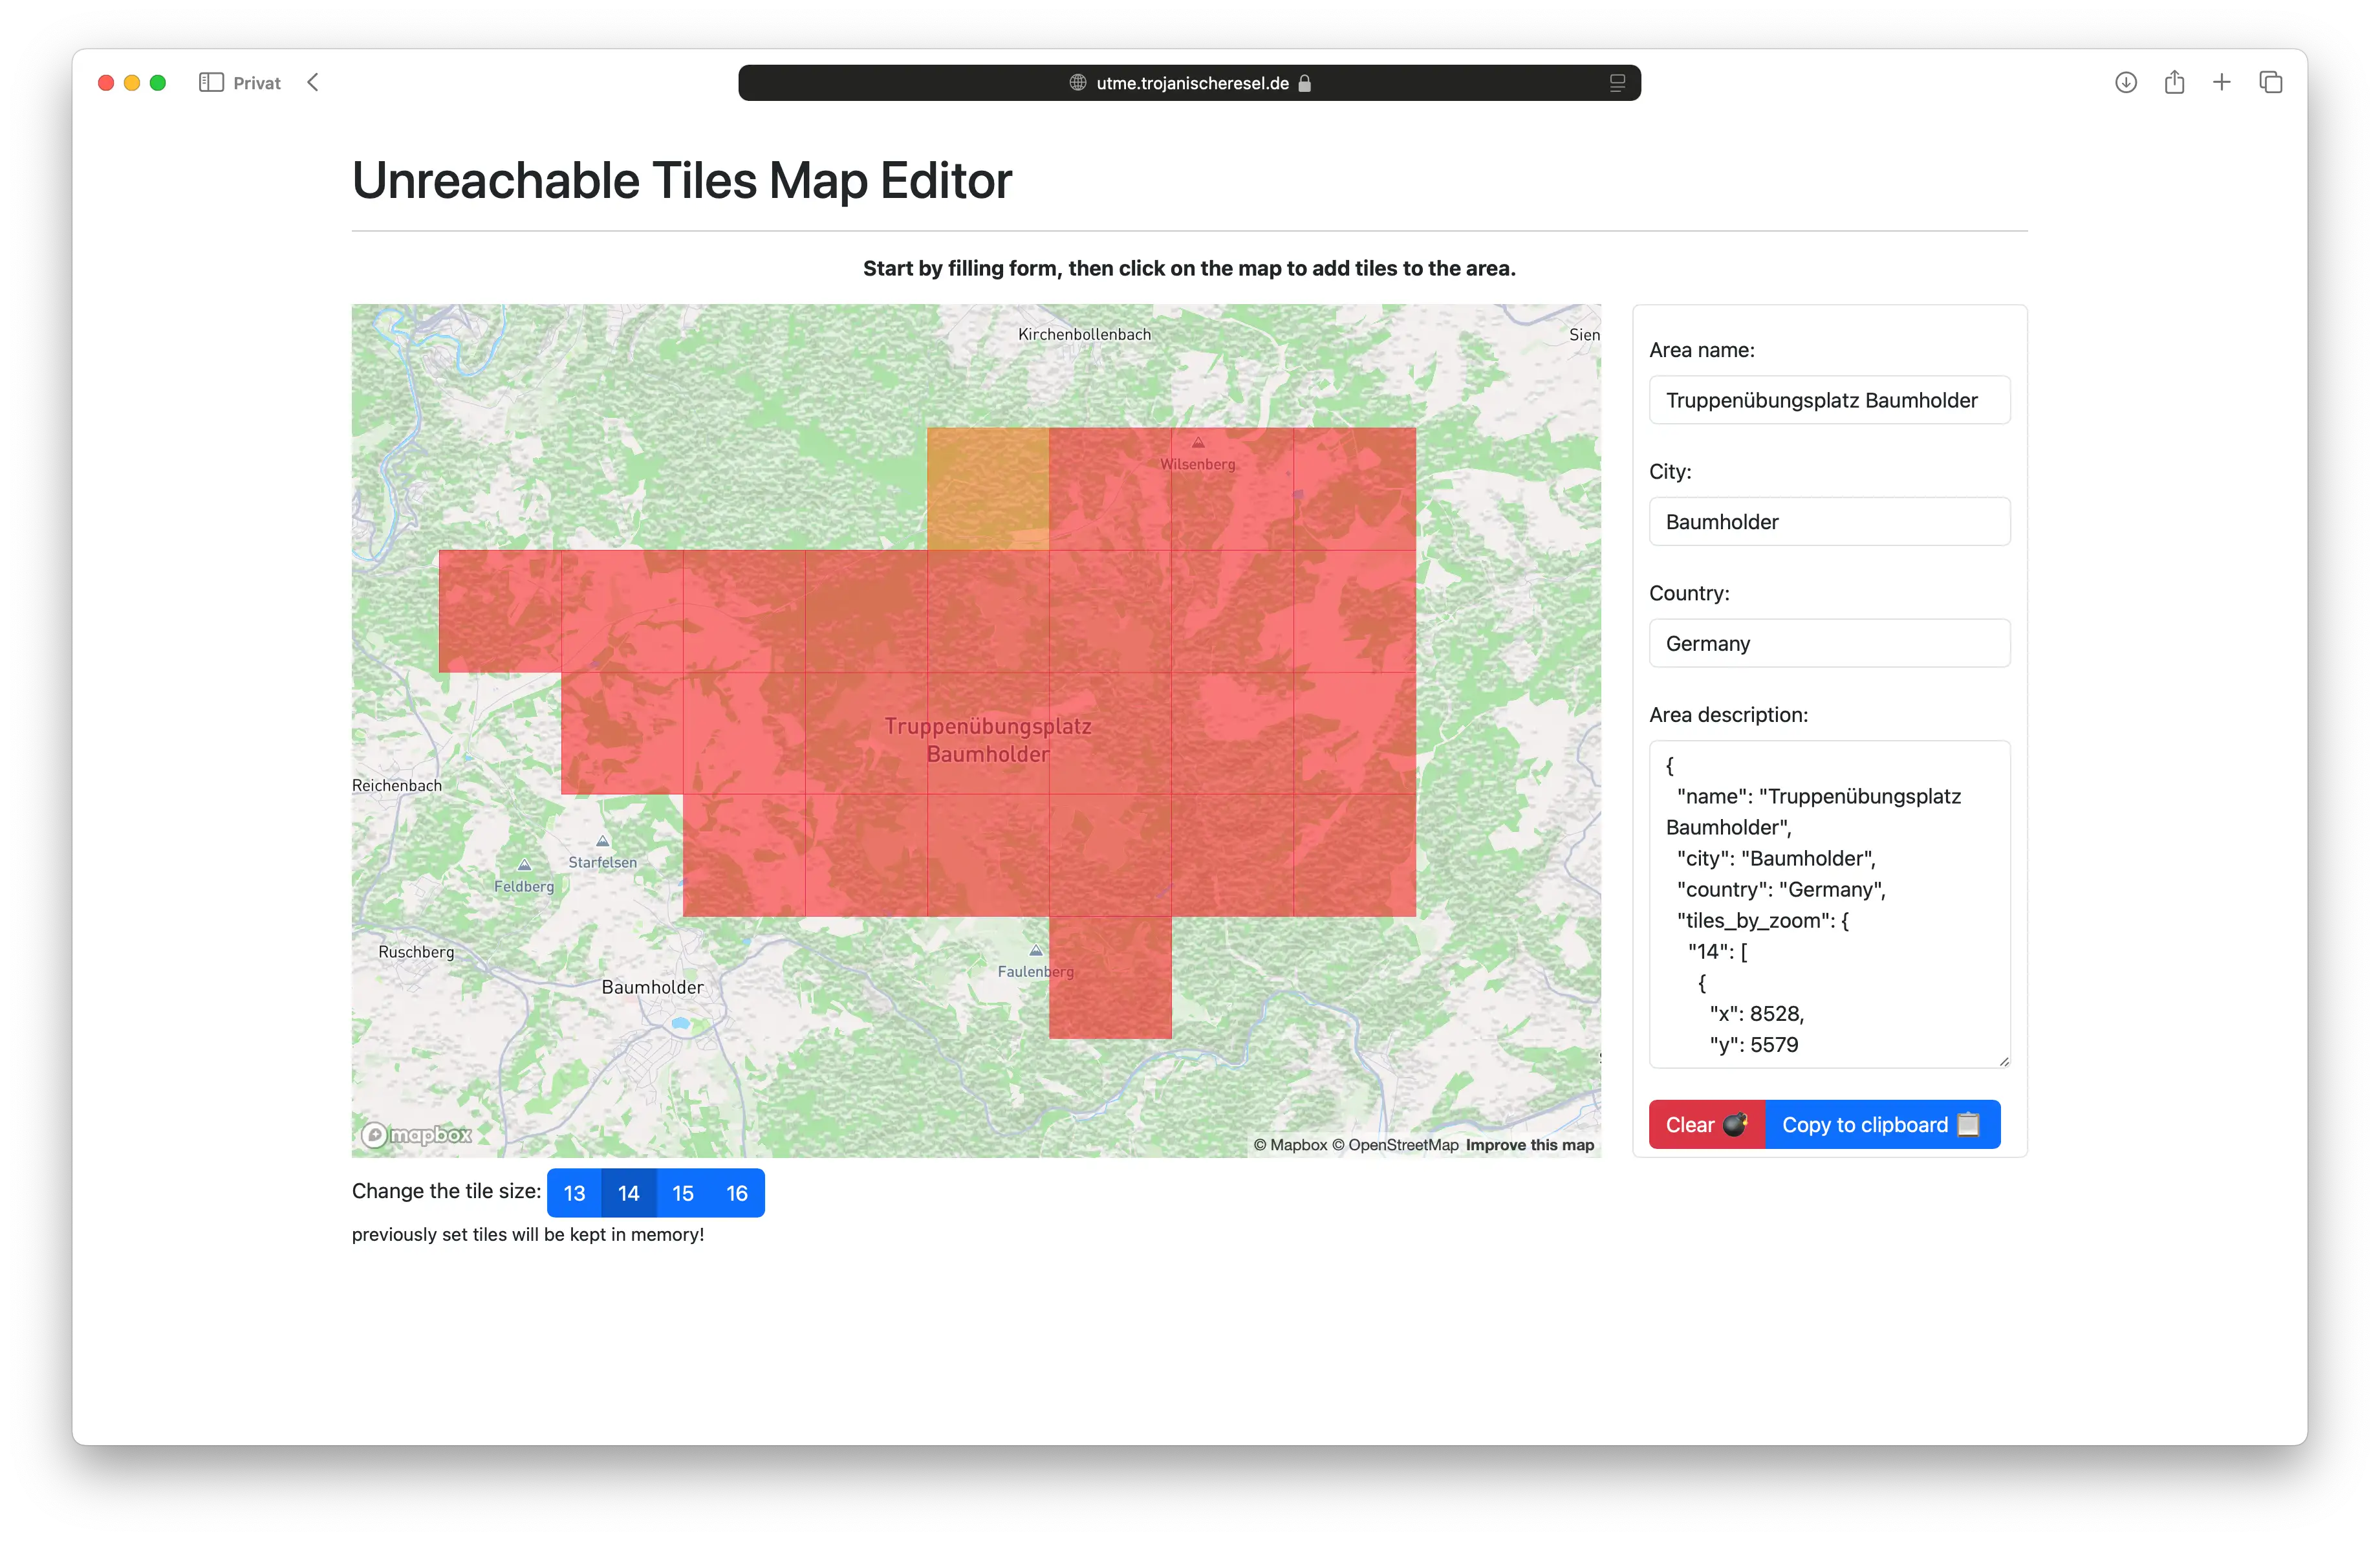Open the downloads icon in toolbar
2380x1541 pixels.
point(2126,83)
